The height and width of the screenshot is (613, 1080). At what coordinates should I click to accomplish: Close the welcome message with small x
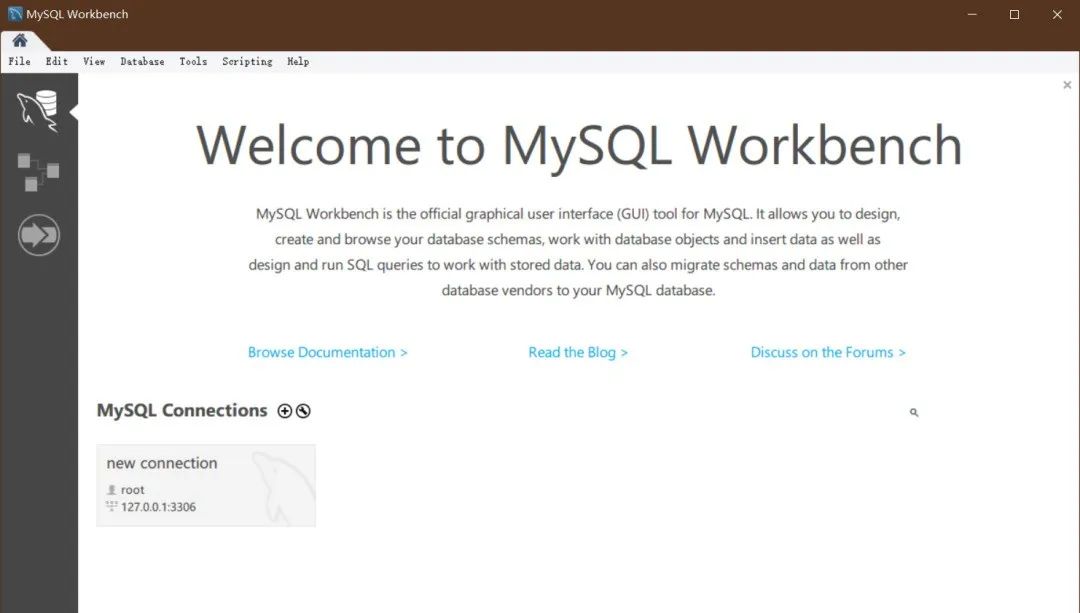(1067, 85)
